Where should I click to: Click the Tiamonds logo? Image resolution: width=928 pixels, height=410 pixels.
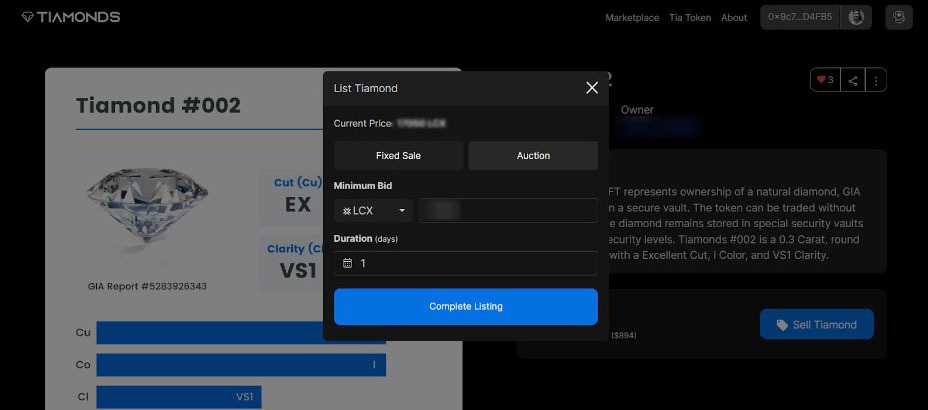pyautogui.click(x=70, y=17)
